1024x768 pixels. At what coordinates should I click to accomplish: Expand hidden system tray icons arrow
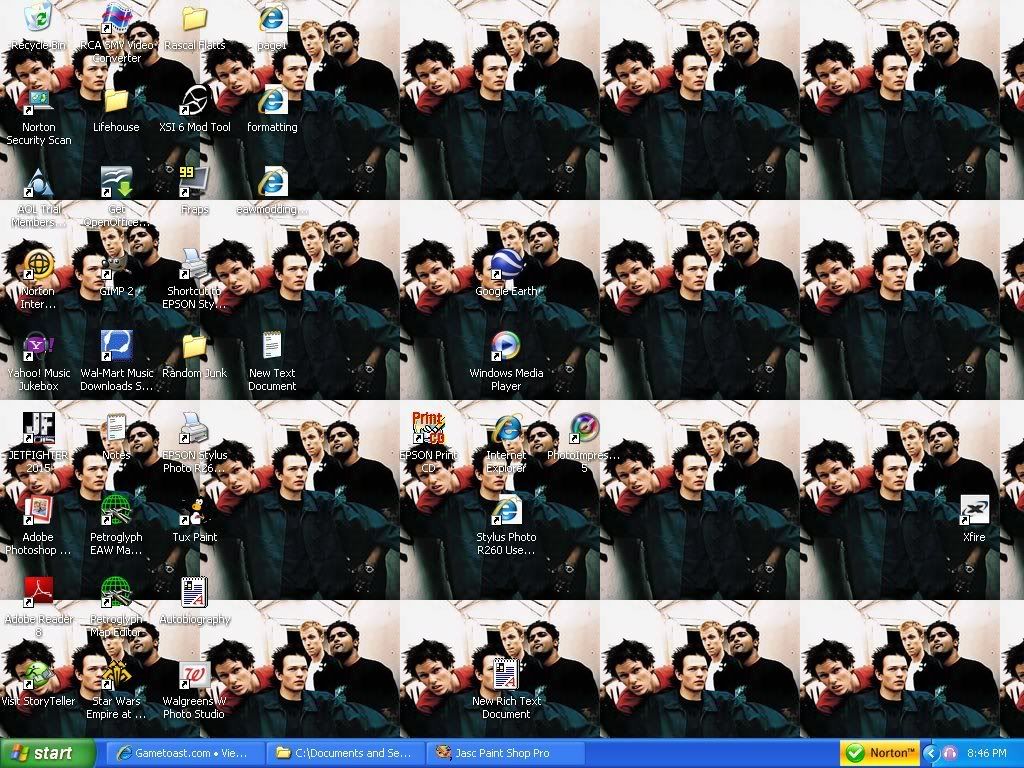[931, 753]
